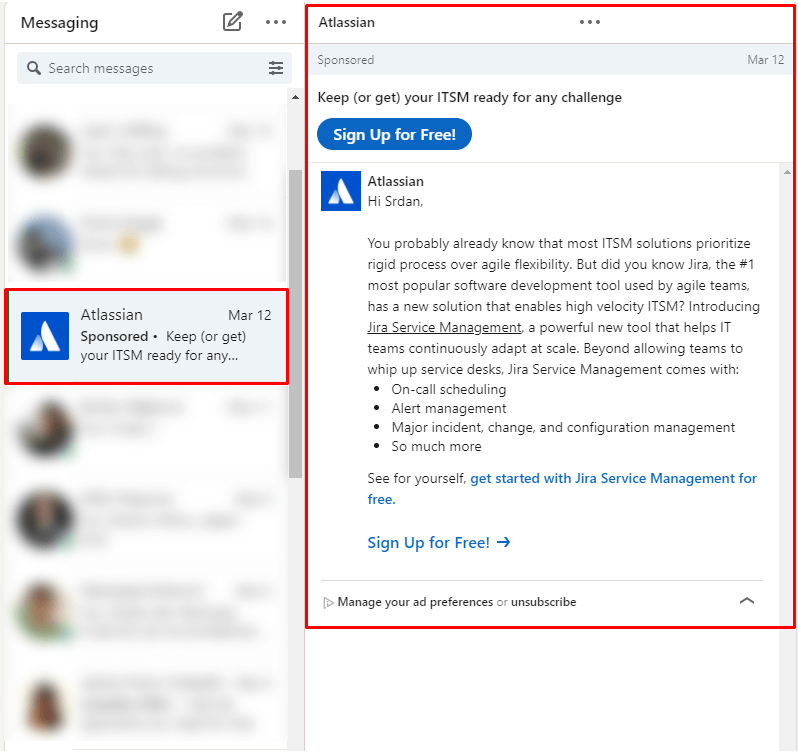Click the Atlassian sender name above the greeting
Screen dimensions: 798x756
395,181
